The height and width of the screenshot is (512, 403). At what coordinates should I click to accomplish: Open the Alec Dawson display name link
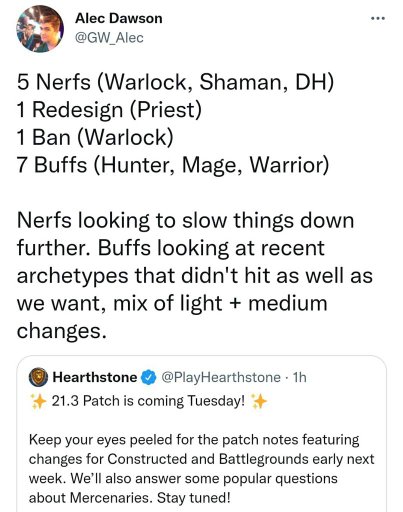119,18
